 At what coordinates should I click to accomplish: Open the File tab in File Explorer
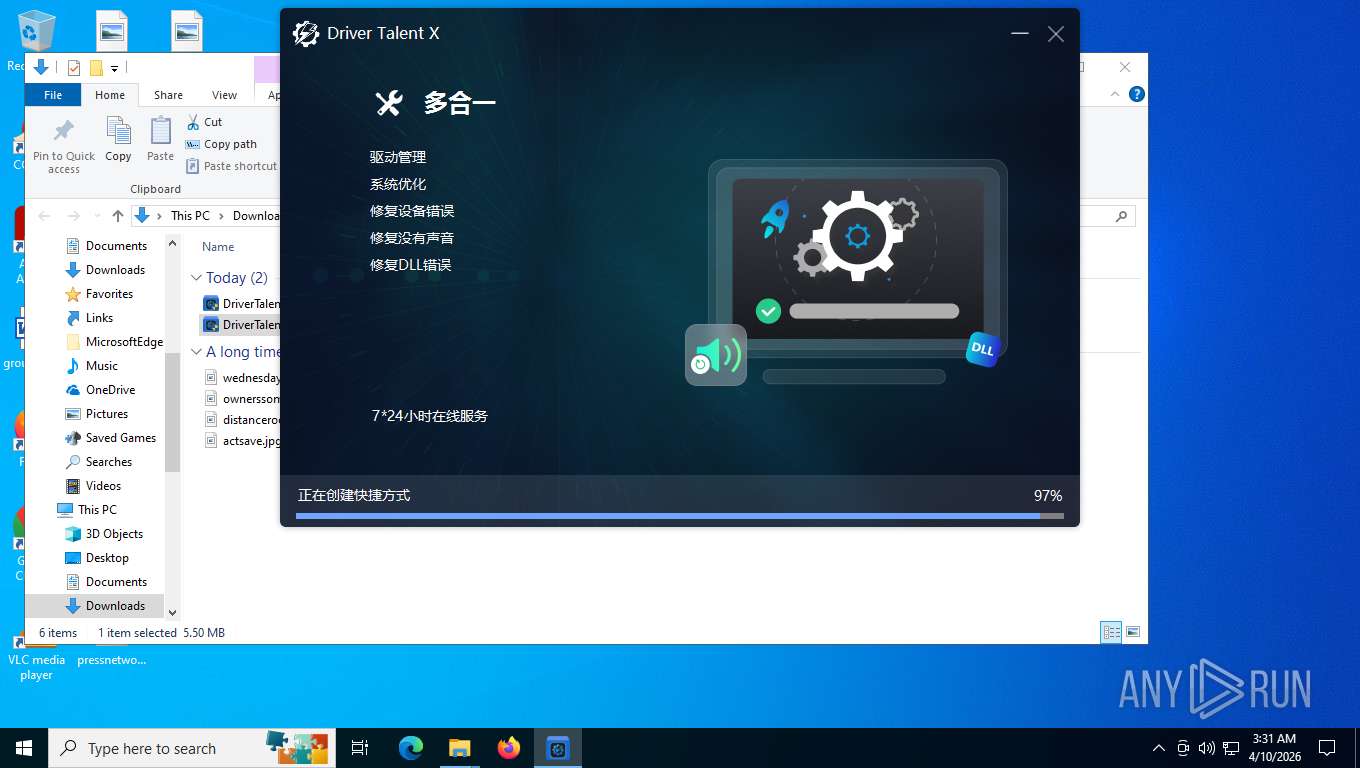click(53, 95)
